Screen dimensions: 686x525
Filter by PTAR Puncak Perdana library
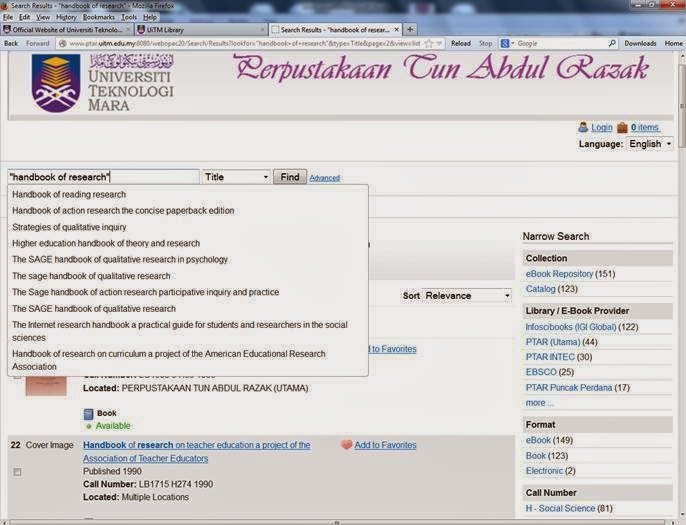(x=569, y=388)
